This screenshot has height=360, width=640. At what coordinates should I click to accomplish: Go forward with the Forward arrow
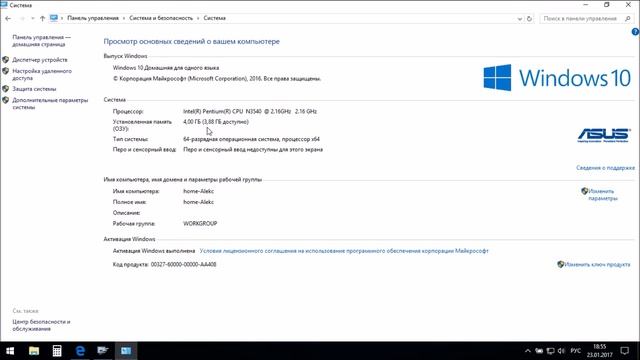(22, 18)
